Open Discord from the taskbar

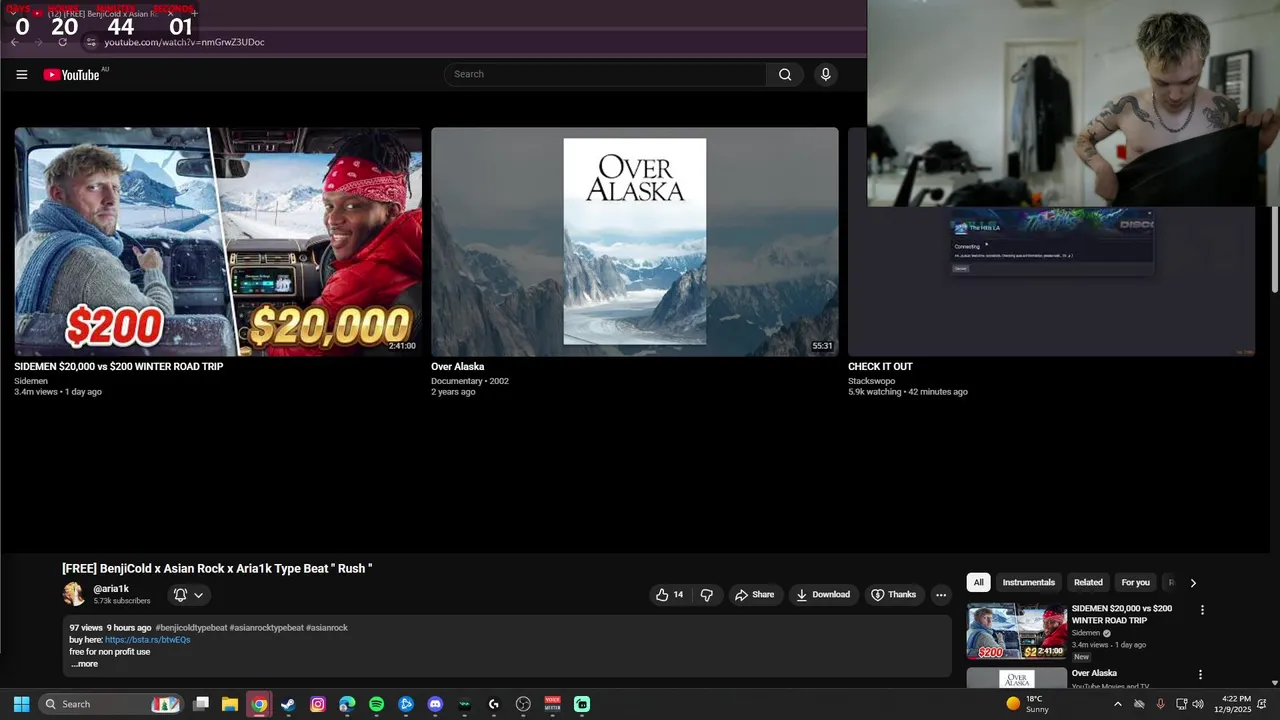pos(435,704)
